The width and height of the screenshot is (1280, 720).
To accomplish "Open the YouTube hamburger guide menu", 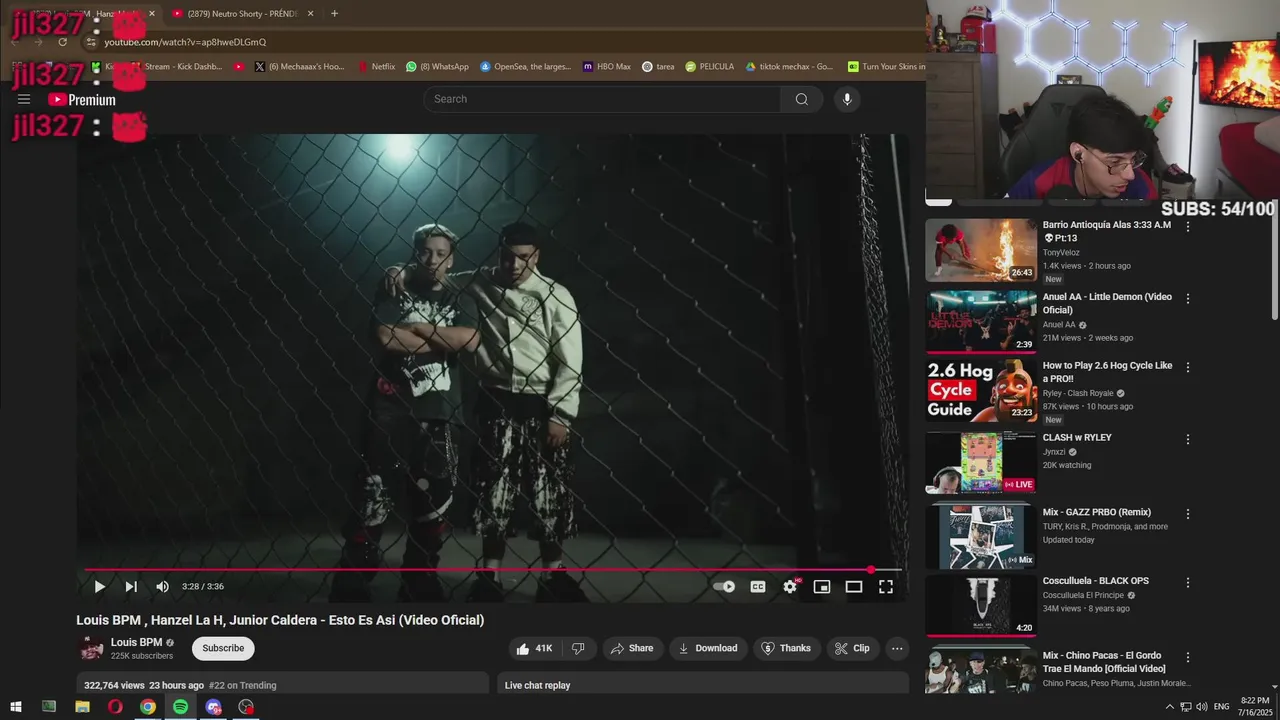I will [x=24, y=99].
